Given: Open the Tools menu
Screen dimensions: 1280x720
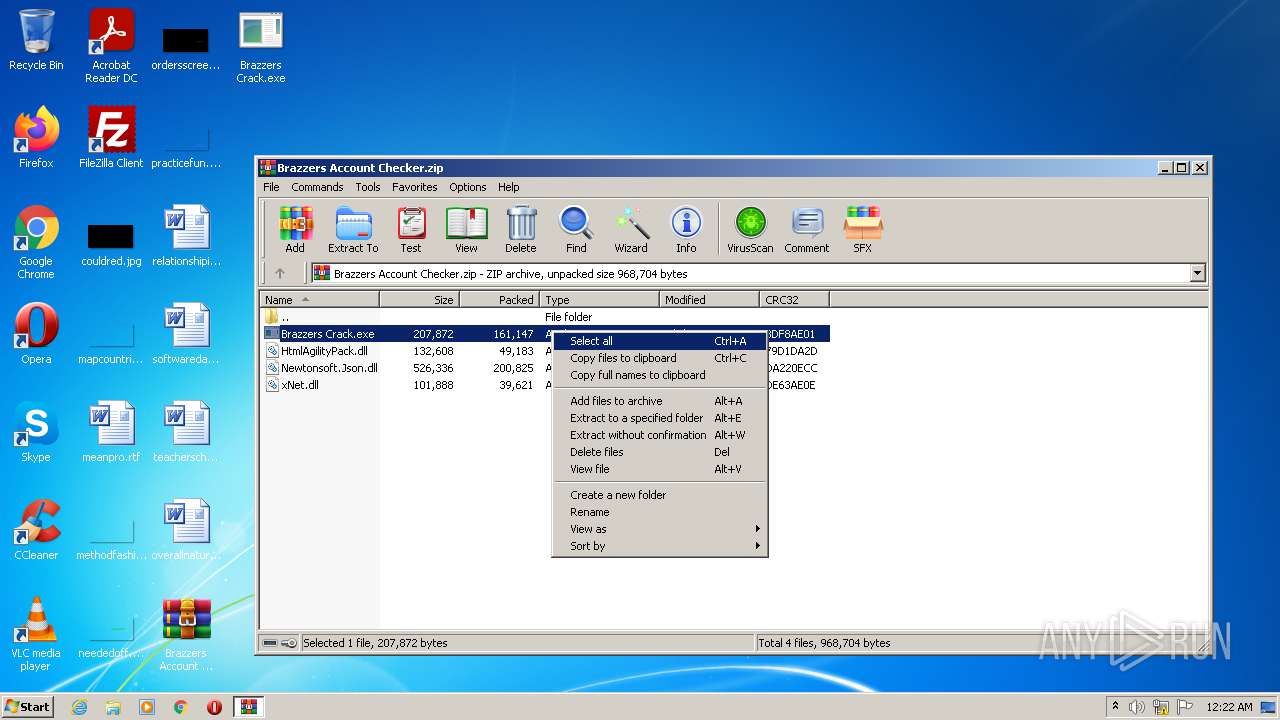Looking at the screenshot, I should pos(368,187).
